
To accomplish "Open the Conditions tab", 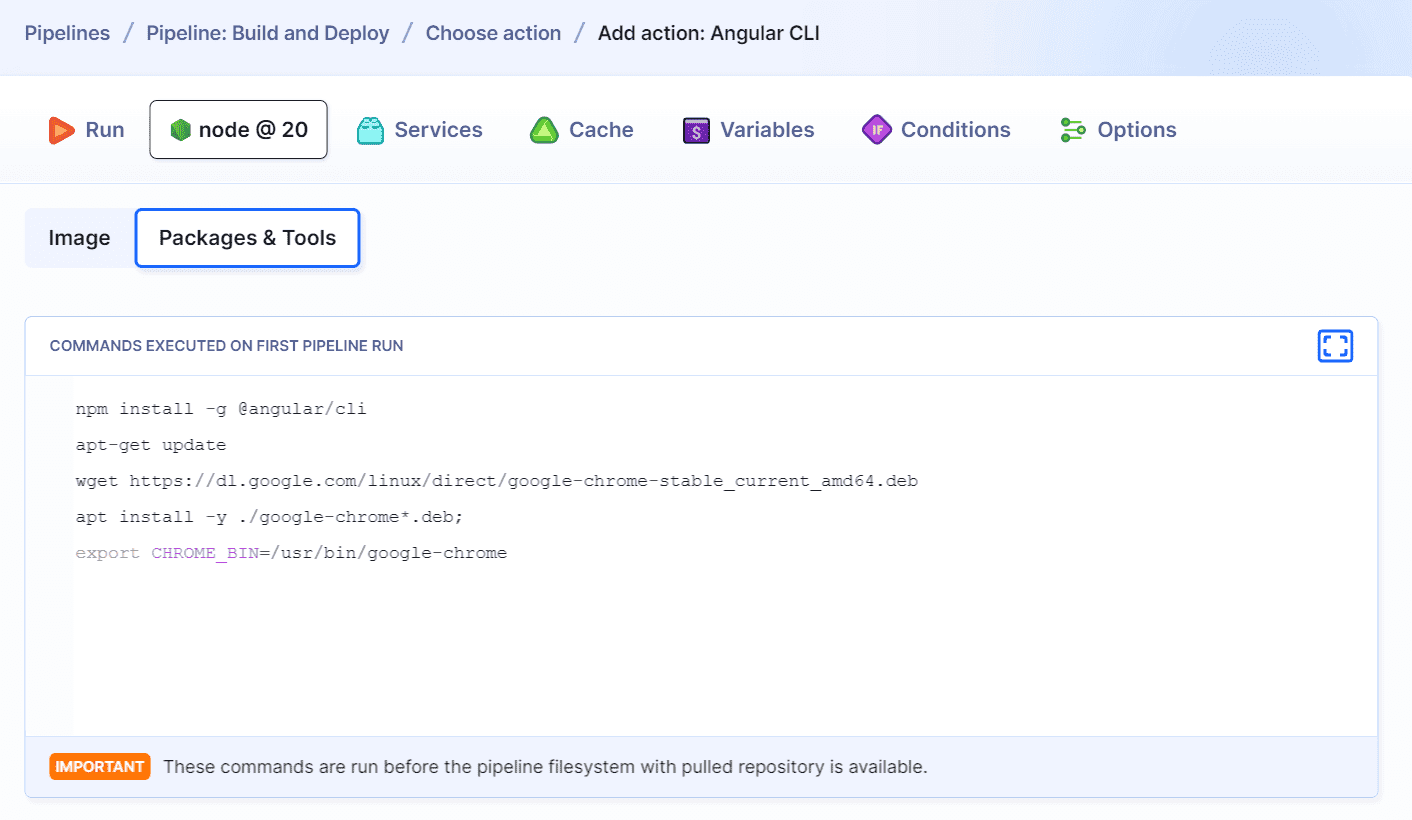I will pos(936,130).
